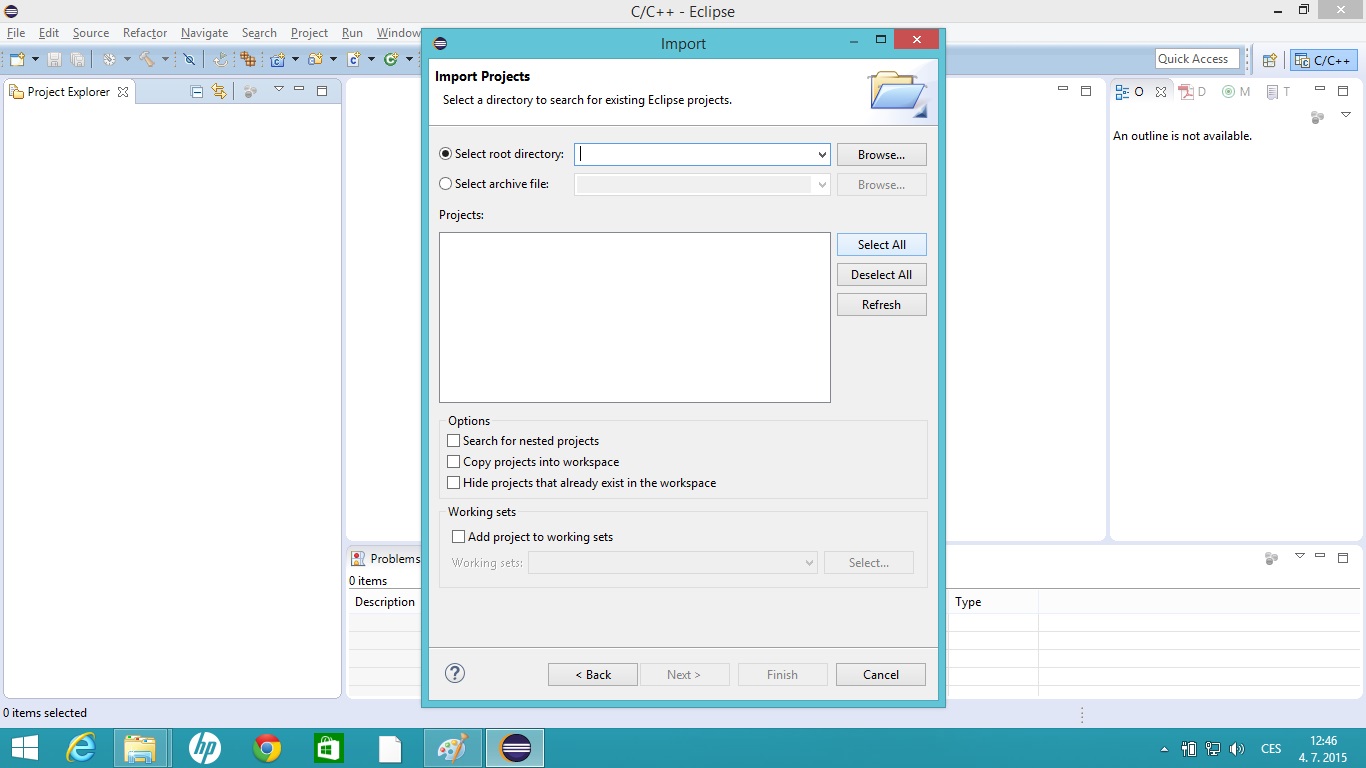Click the Save icon in toolbar
The width and height of the screenshot is (1366, 768).
pos(54,60)
